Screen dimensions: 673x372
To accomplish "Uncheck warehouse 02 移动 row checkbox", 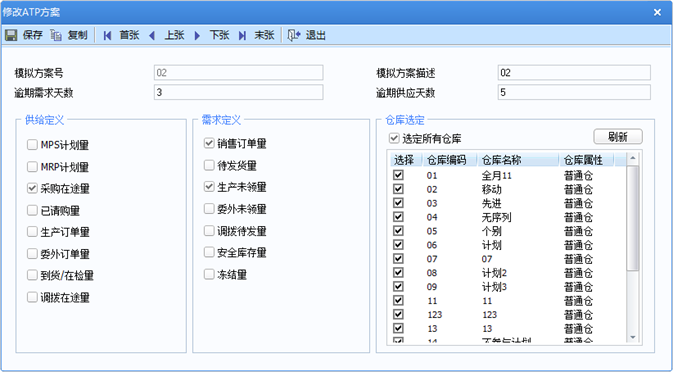I will click(398, 189).
